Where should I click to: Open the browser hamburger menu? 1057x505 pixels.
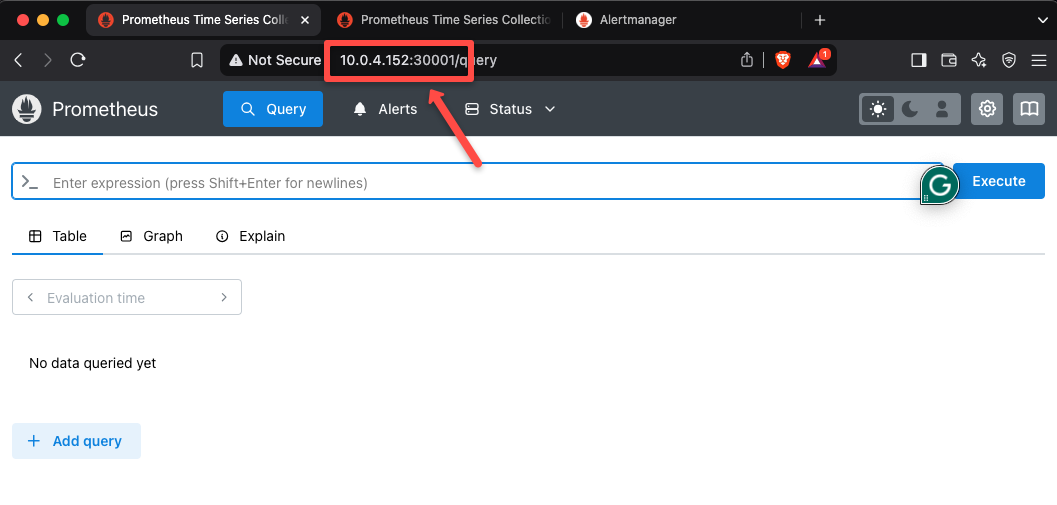[x=1039, y=61]
